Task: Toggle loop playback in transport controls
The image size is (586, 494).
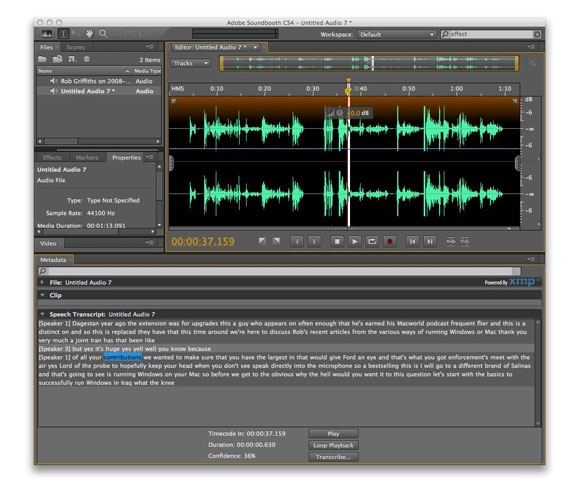Action: click(x=372, y=241)
